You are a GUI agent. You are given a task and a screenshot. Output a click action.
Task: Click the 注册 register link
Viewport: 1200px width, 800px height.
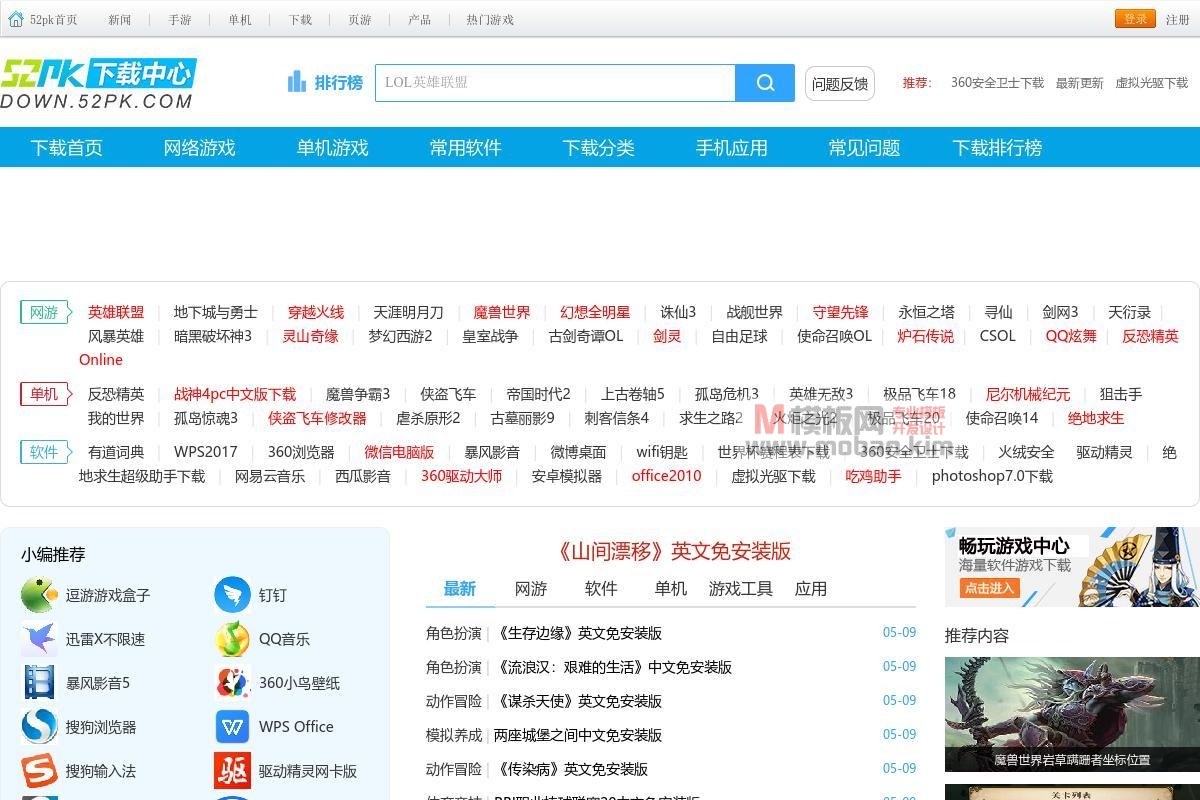point(1177,19)
